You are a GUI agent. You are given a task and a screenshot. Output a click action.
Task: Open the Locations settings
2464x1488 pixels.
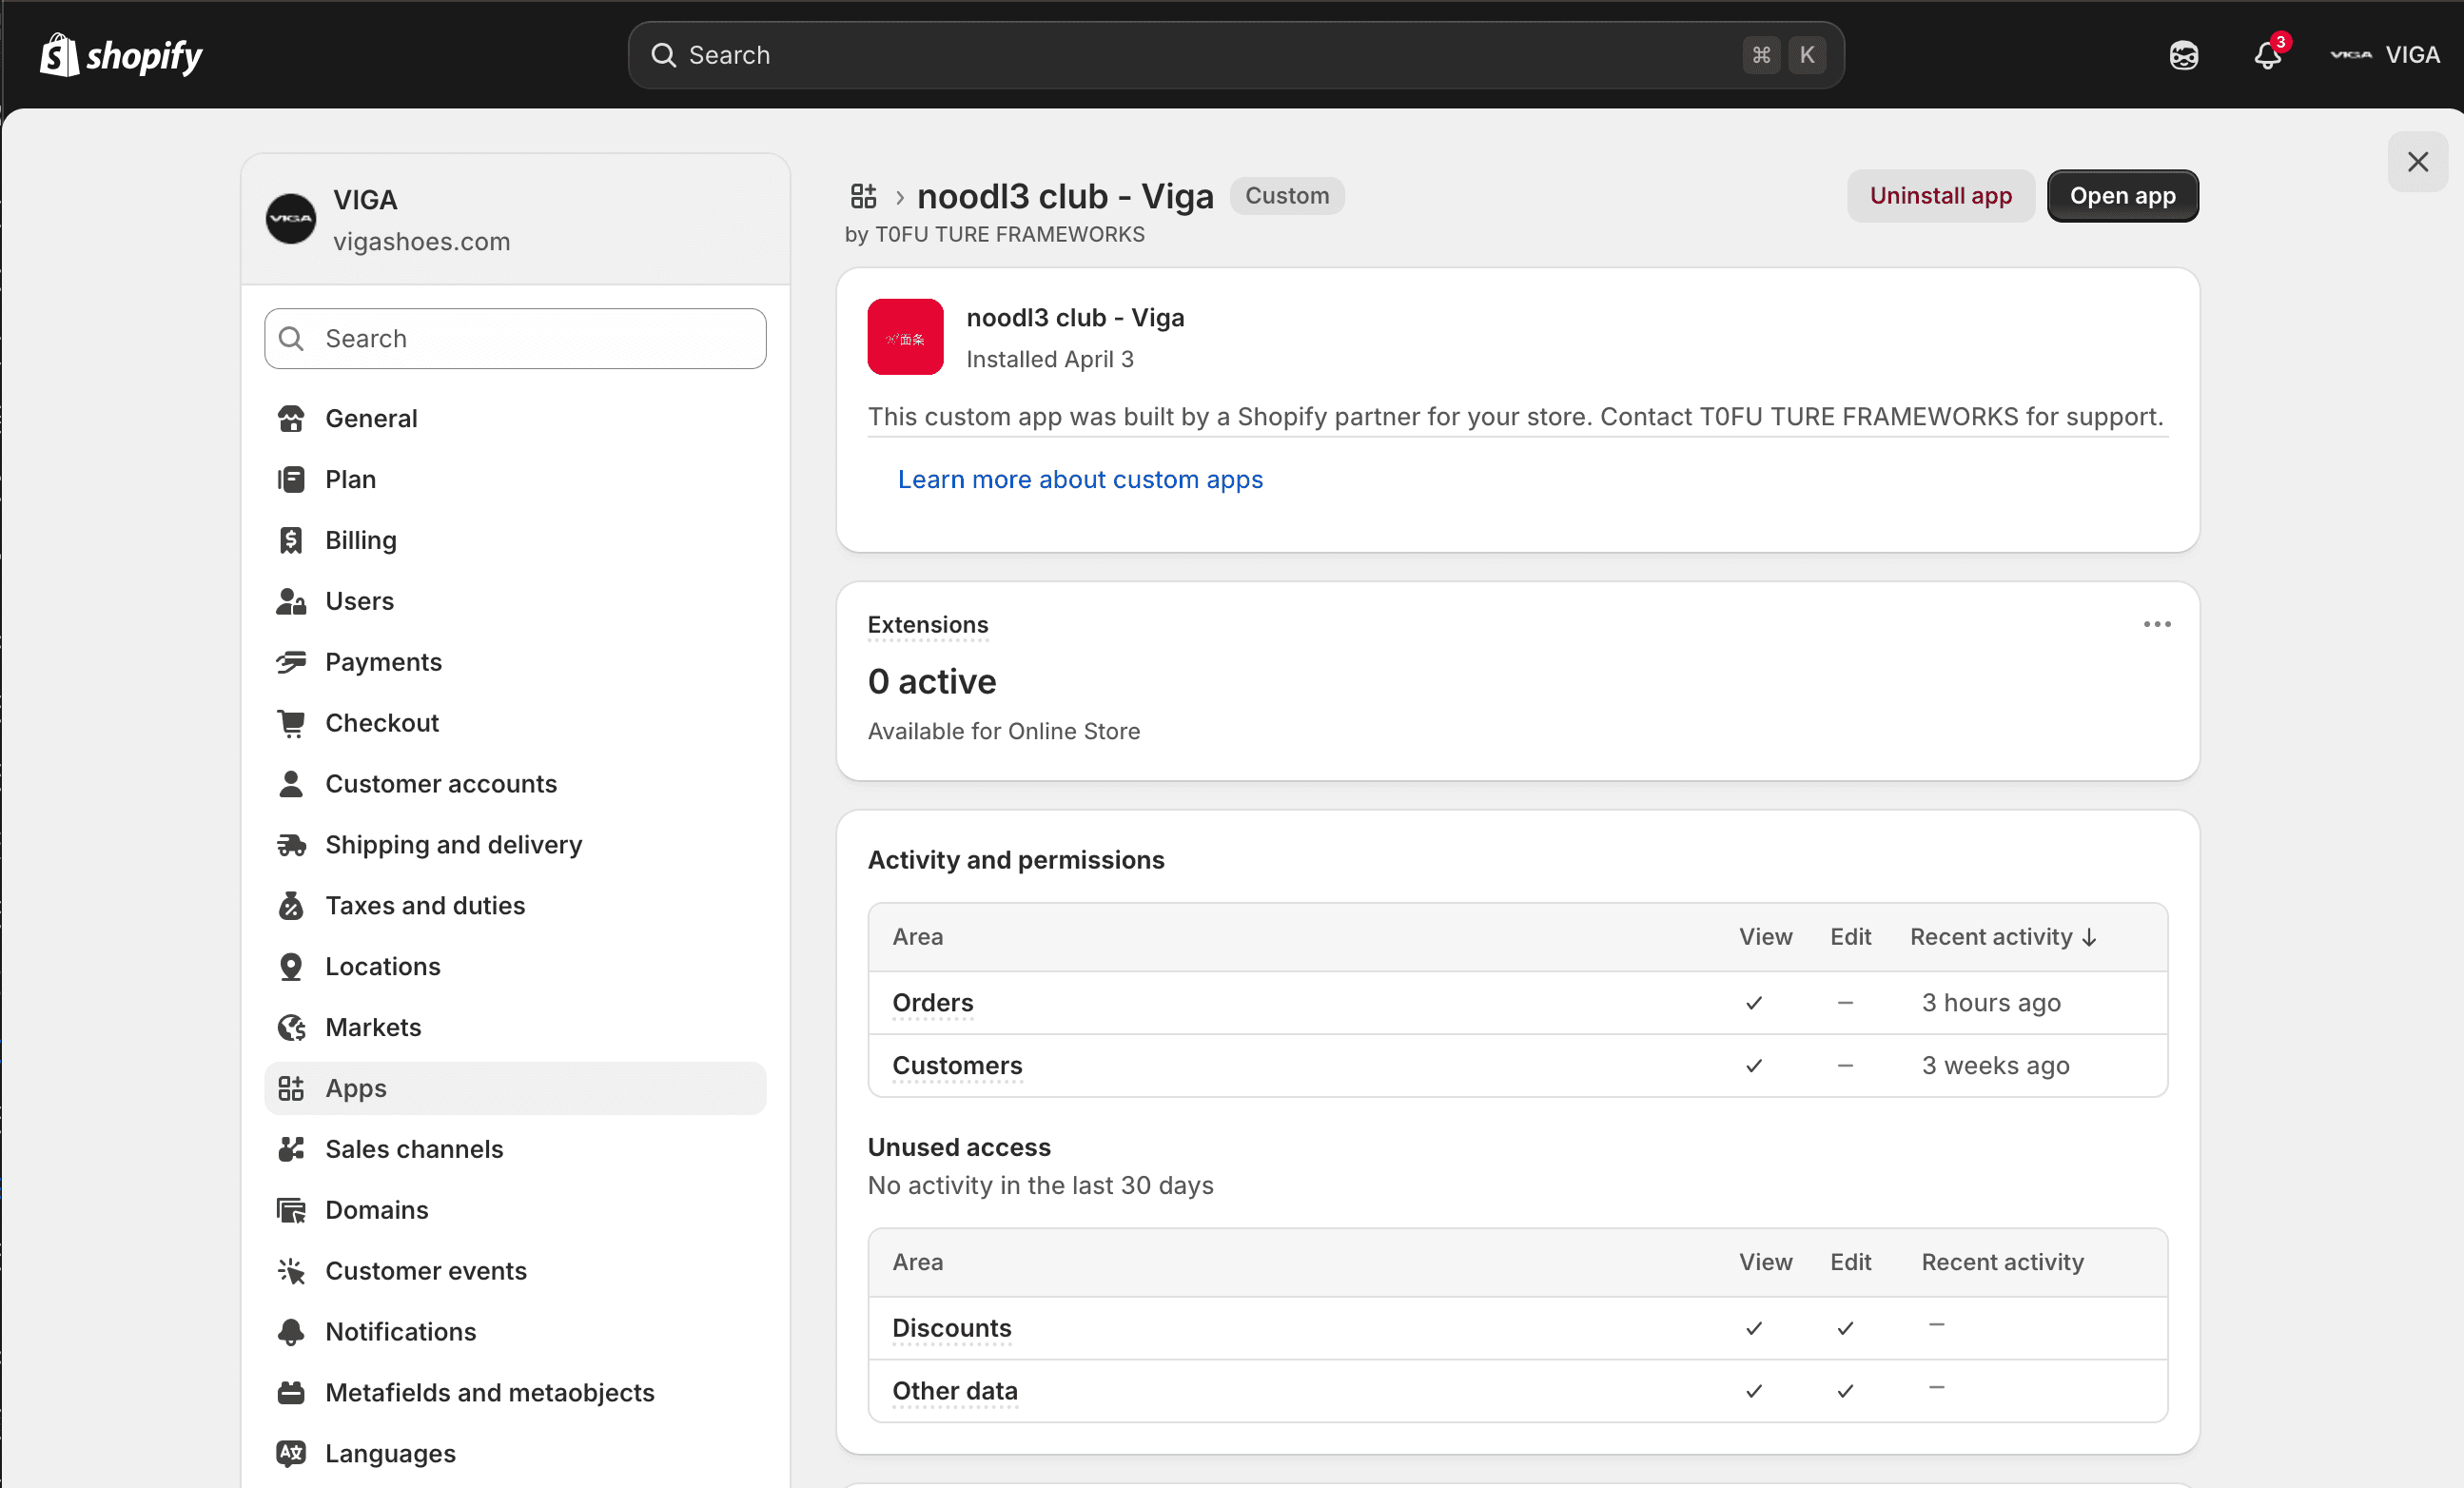tap(515, 967)
